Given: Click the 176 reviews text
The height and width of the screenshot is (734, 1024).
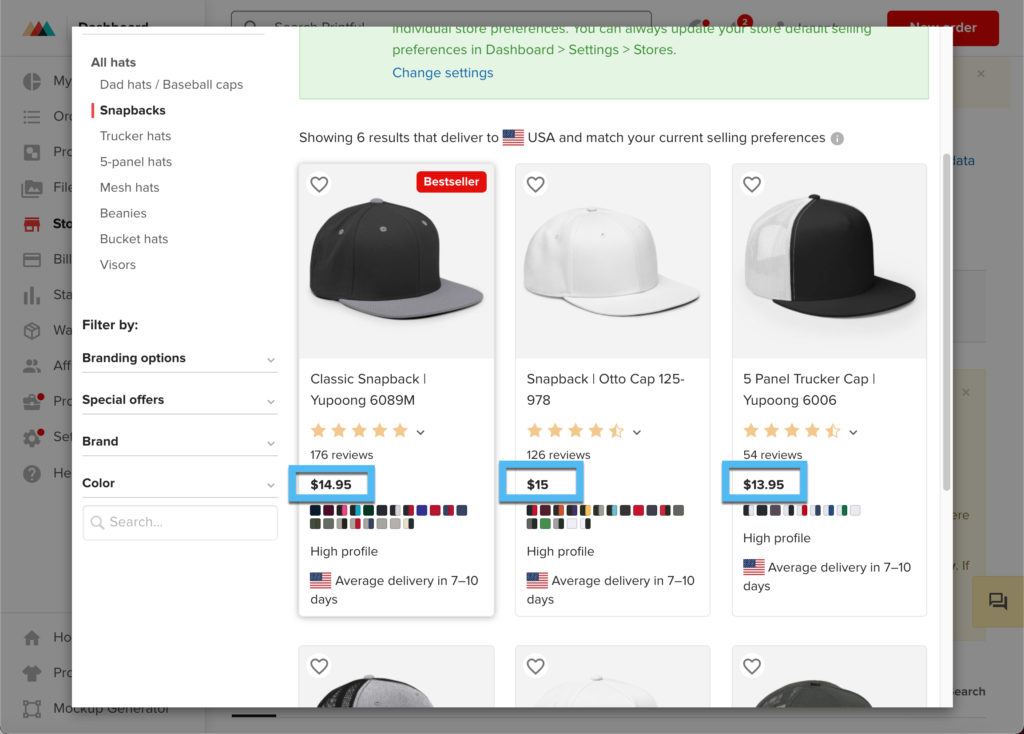Looking at the screenshot, I should click(x=342, y=455).
